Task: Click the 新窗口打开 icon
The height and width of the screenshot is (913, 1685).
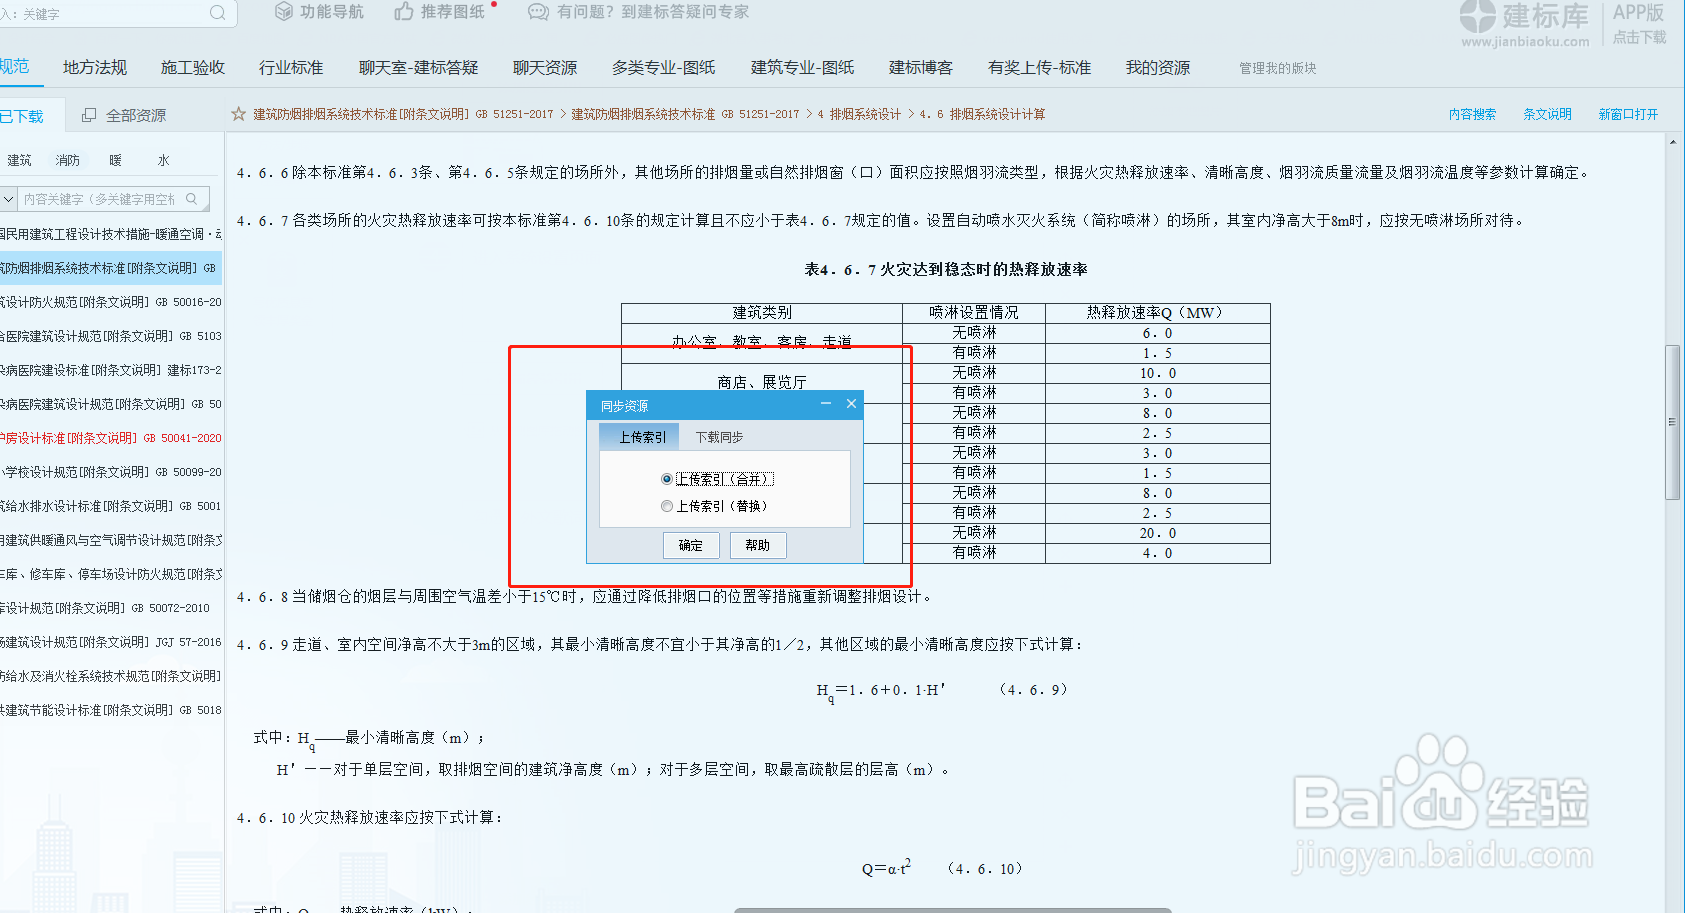Action: coord(1628,114)
